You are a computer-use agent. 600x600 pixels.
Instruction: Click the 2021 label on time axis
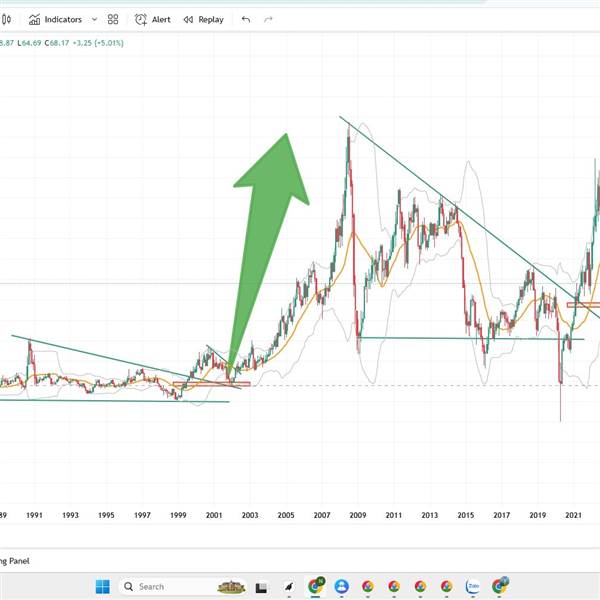coord(574,515)
